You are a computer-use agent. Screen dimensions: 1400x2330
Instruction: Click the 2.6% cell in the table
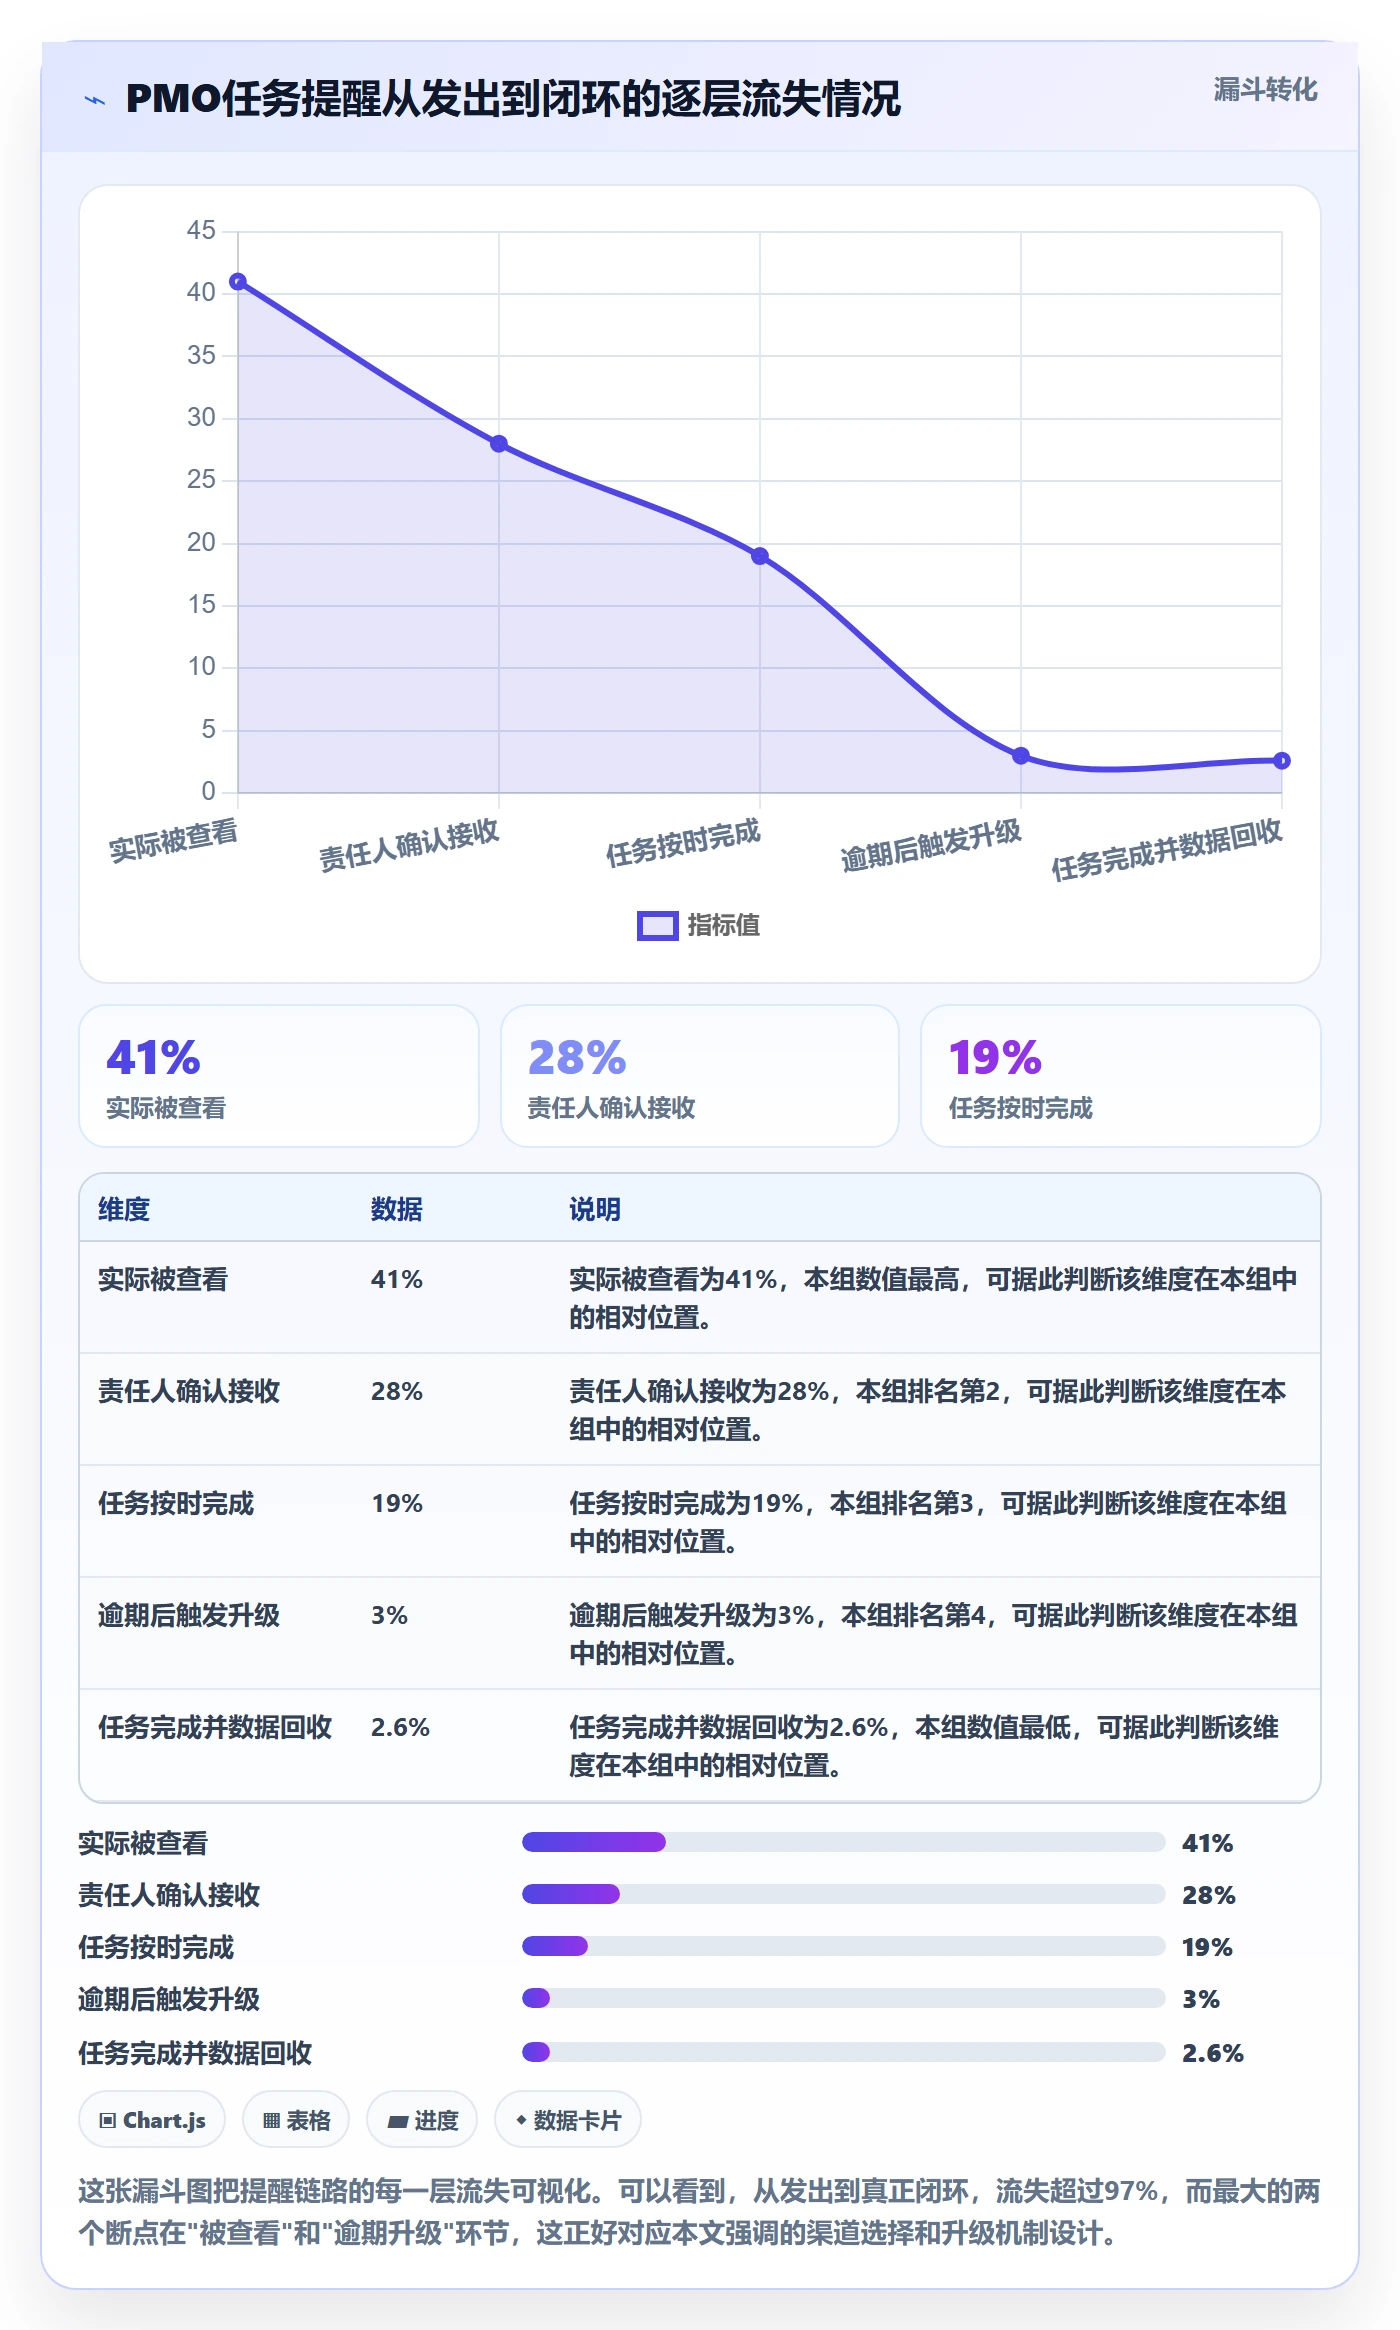(x=400, y=1727)
